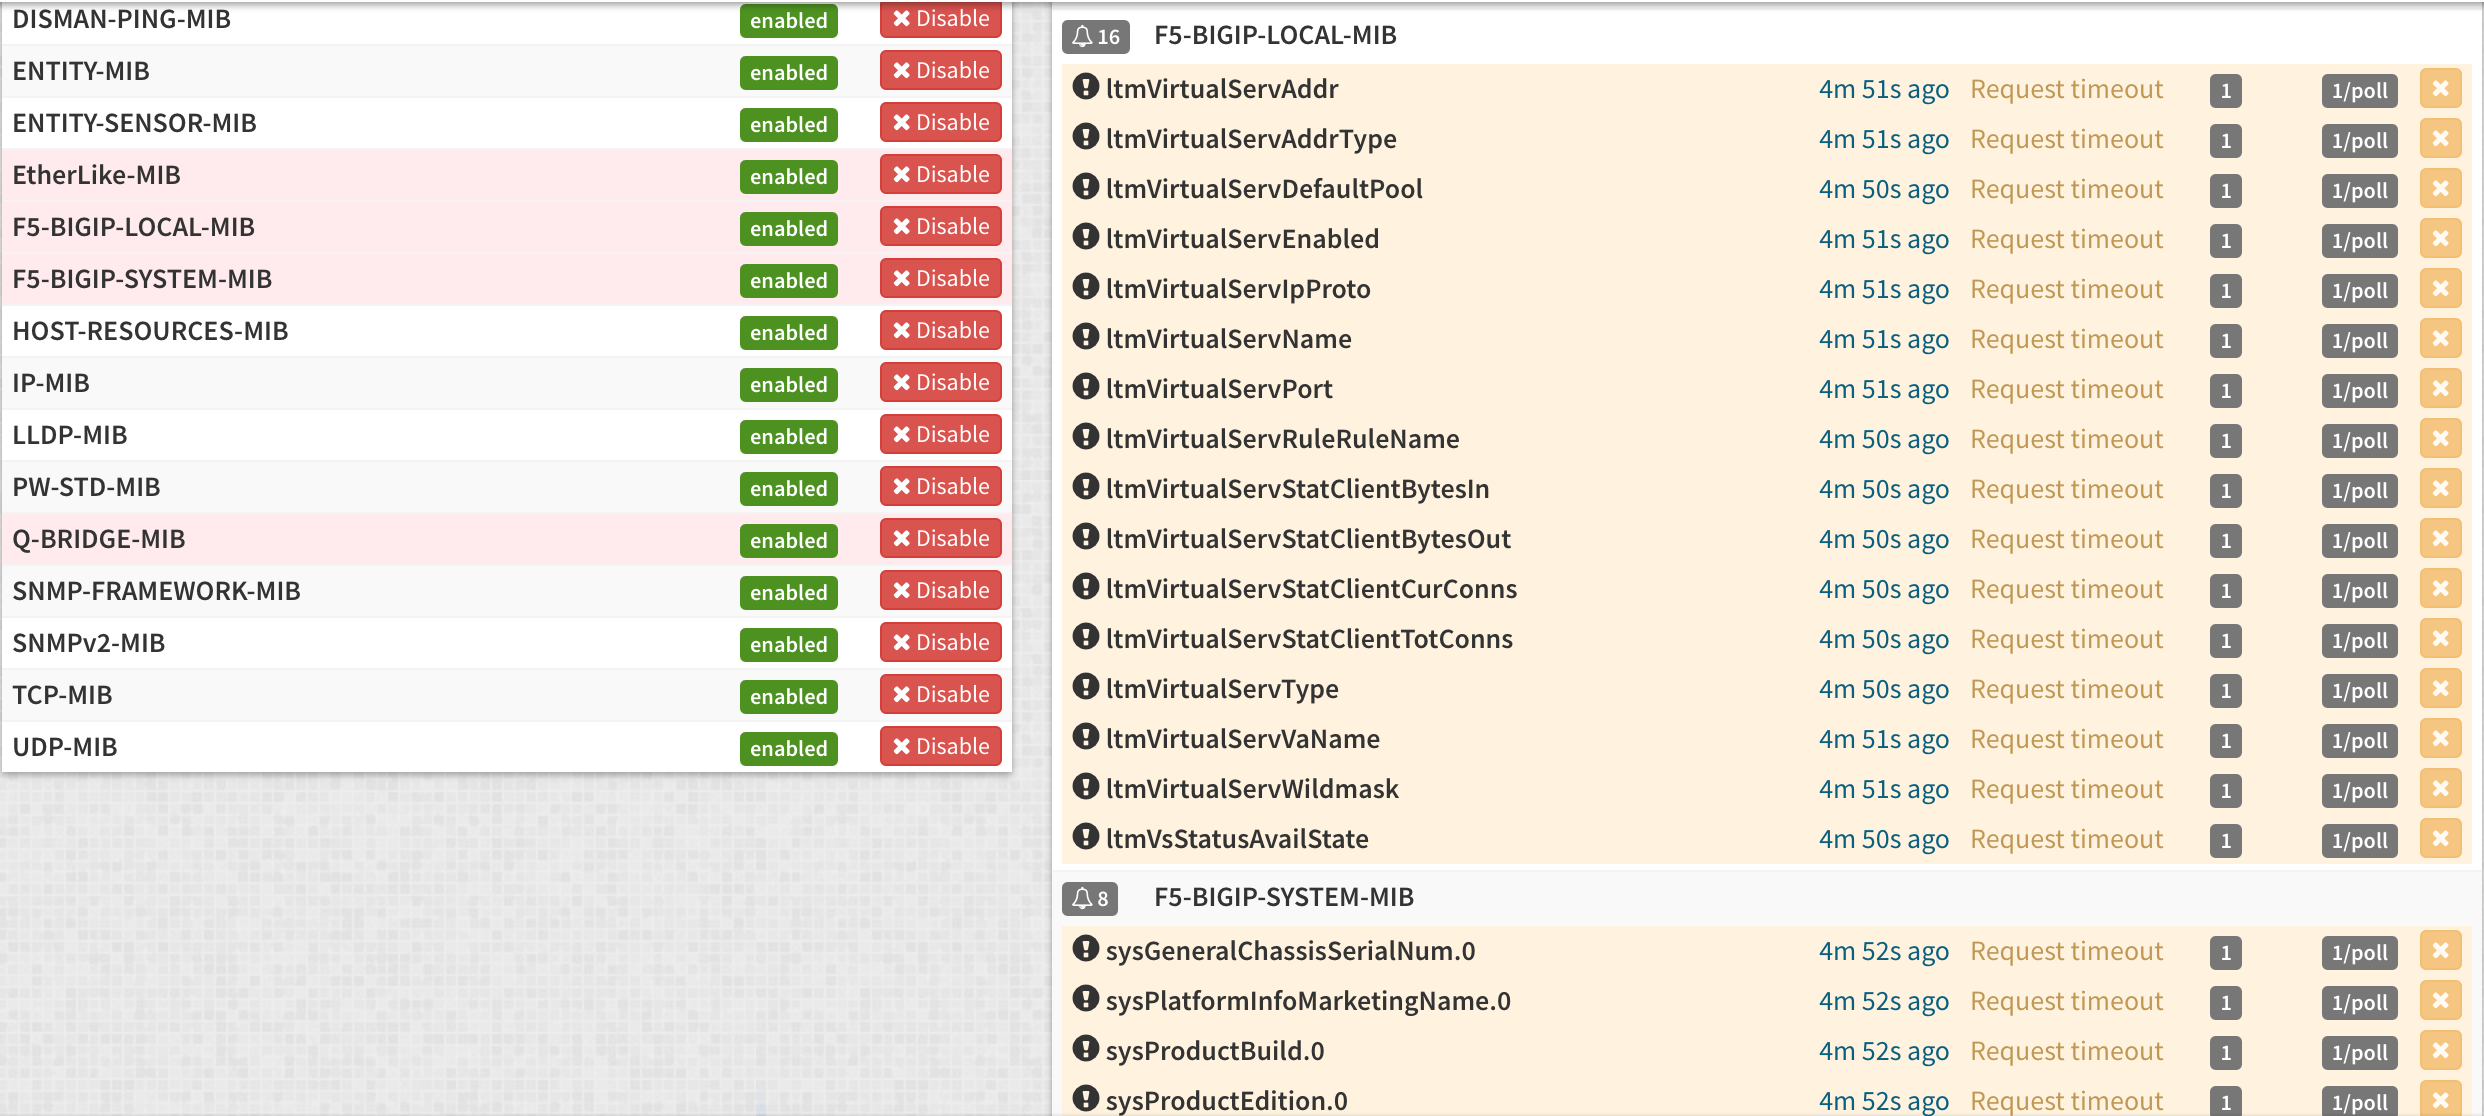Click the enabled badge for SNMPv2-MIB
The width and height of the screenshot is (2484, 1116).
pyautogui.click(x=789, y=645)
